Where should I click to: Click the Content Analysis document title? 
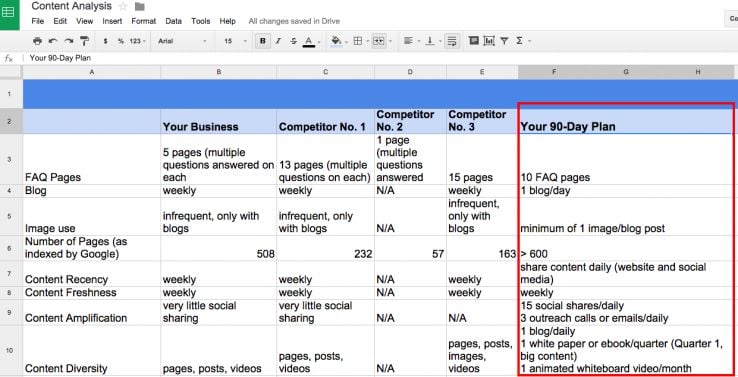(x=72, y=6)
